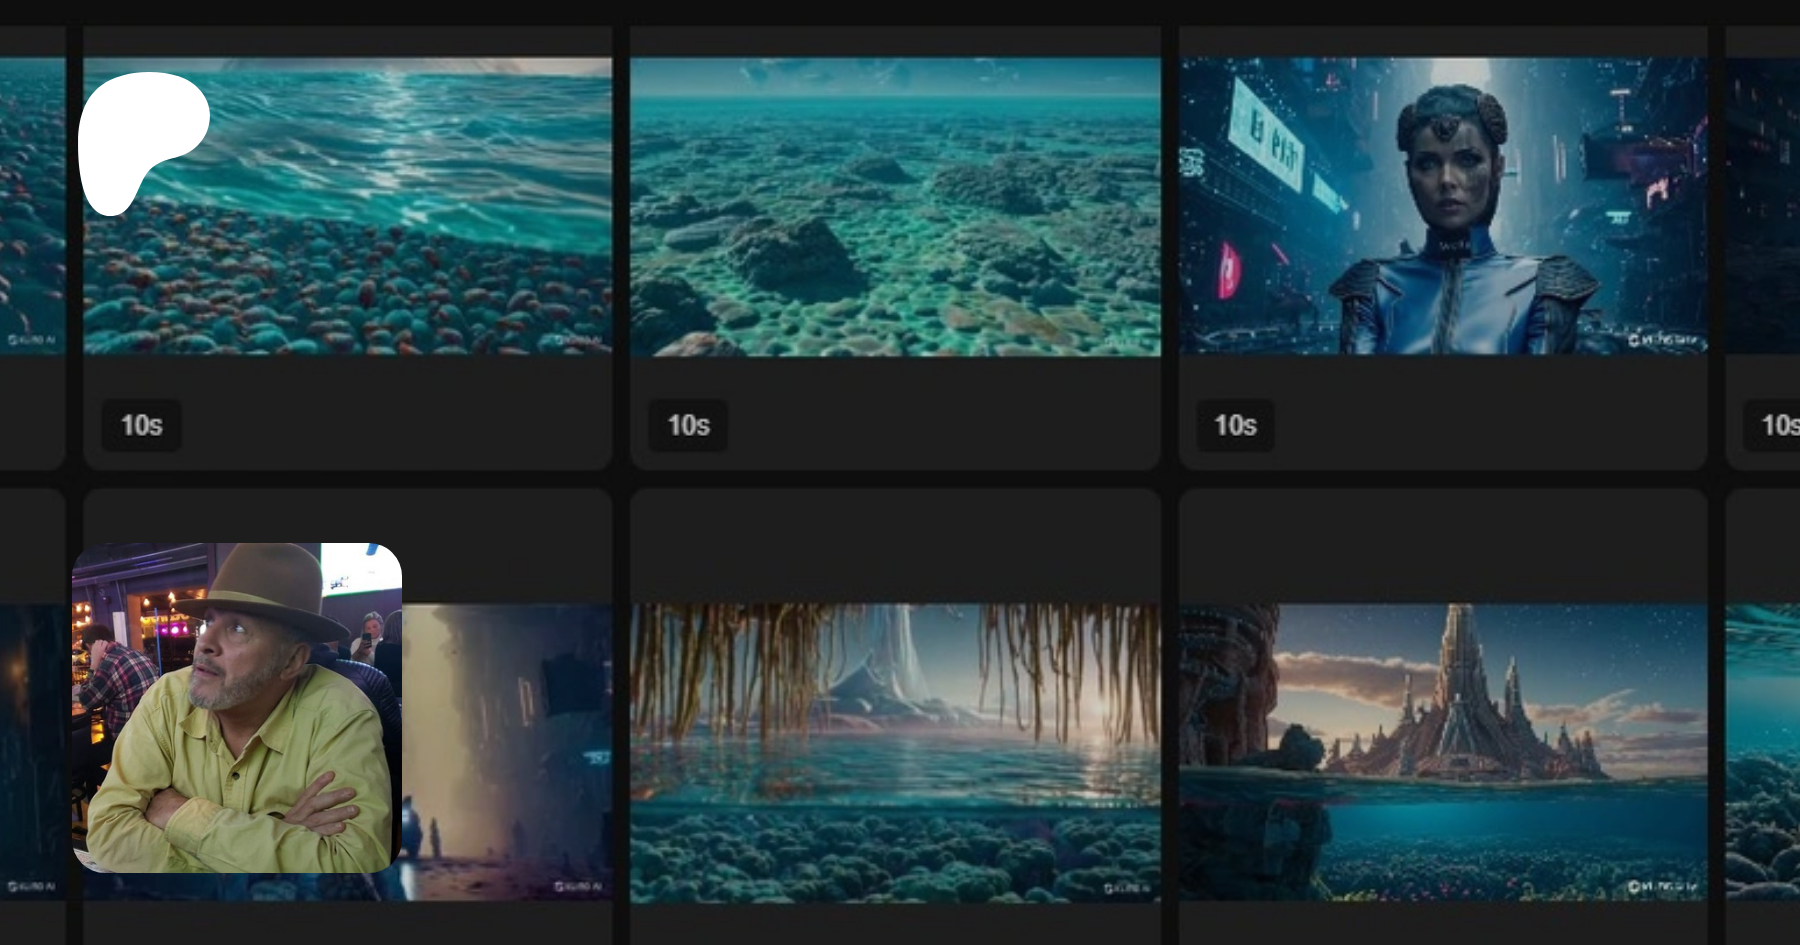Screen dimensions: 1800x945
Task: Click the watermark on the left-edge pebbles thumbnail
Action: (x=31, y=340)
